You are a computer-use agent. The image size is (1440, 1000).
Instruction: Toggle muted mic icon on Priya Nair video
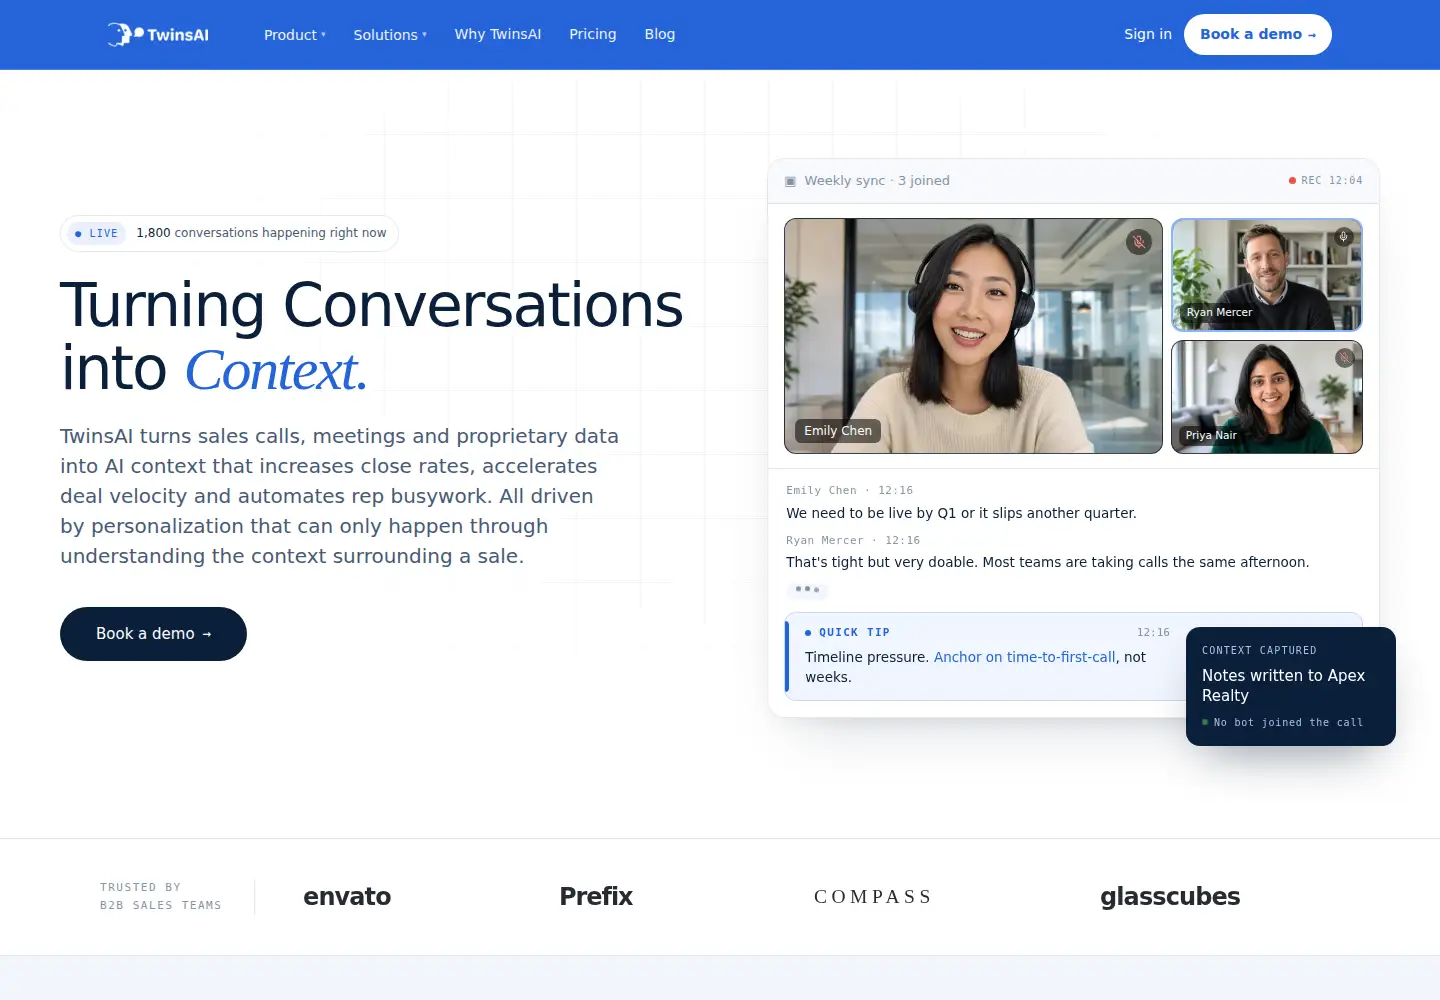click(1344, 358)
